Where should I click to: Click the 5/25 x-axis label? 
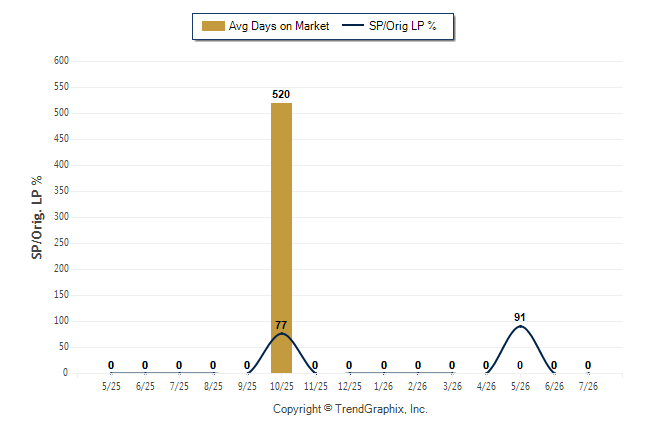(111, 386)
